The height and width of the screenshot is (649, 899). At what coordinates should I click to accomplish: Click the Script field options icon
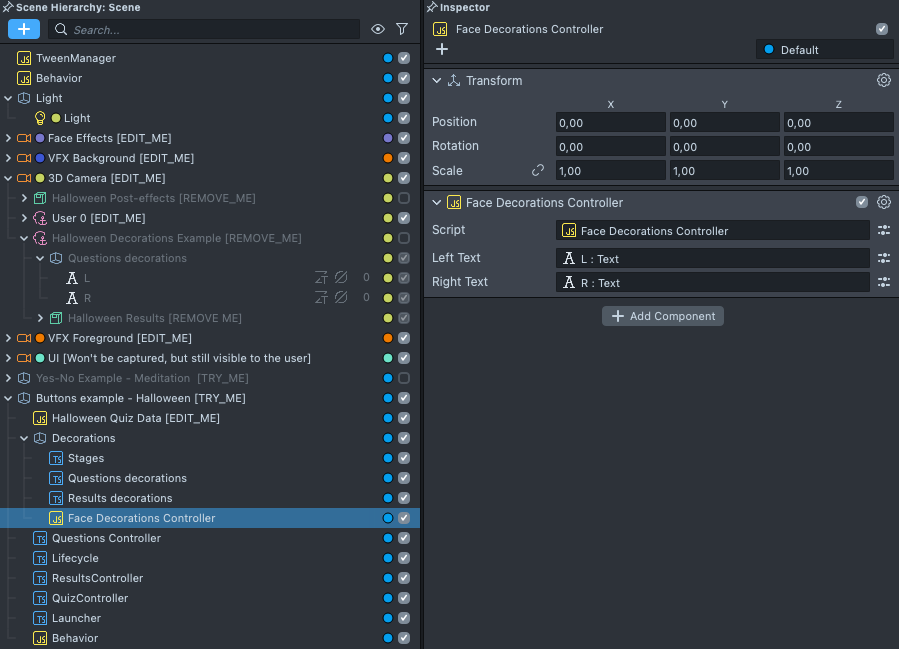884,231
